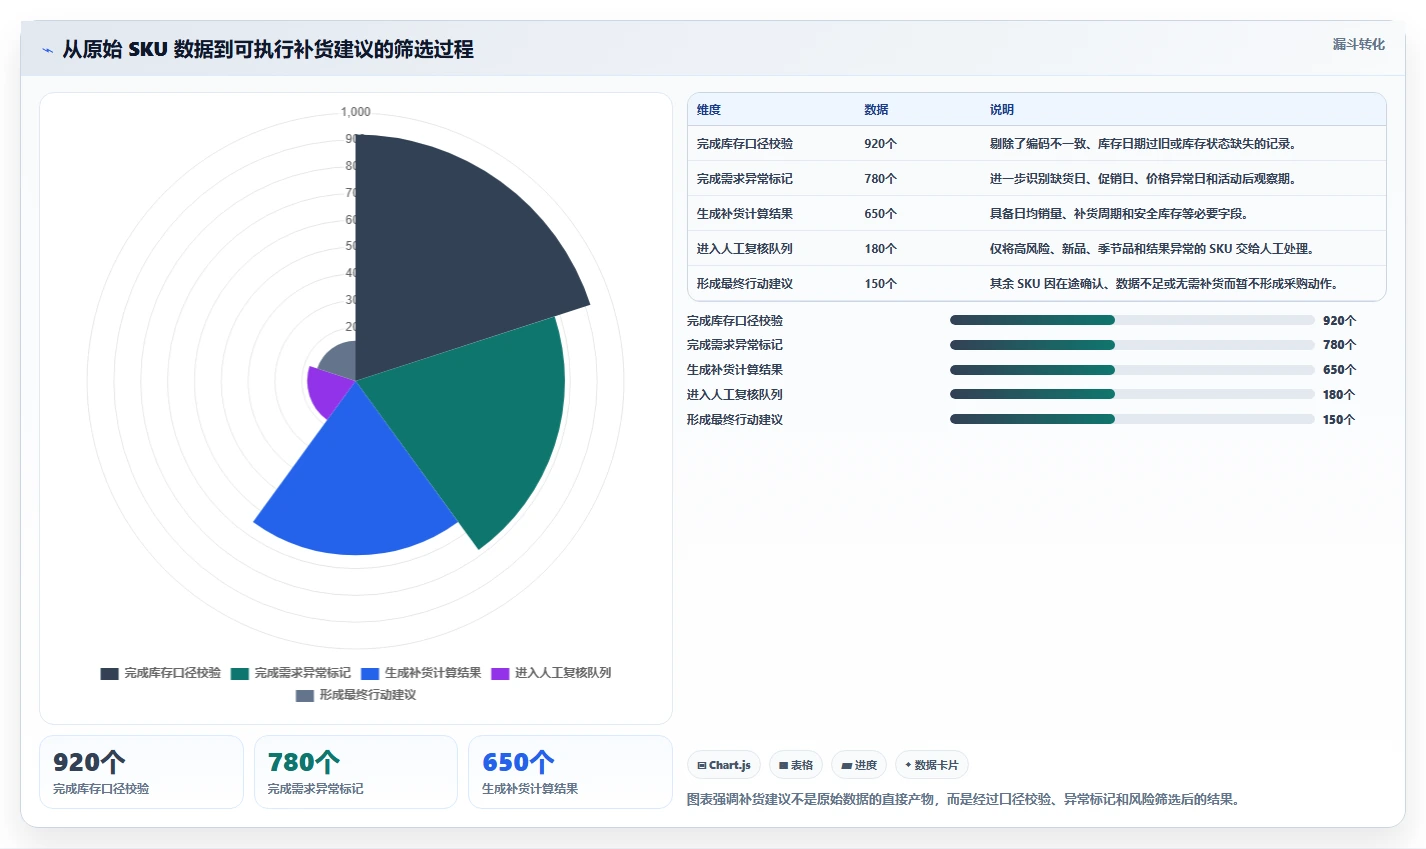This screenshot has width=1426, height=849.
Task: Click the 完成需求异常标记 progress bar
Action: 1132,345
